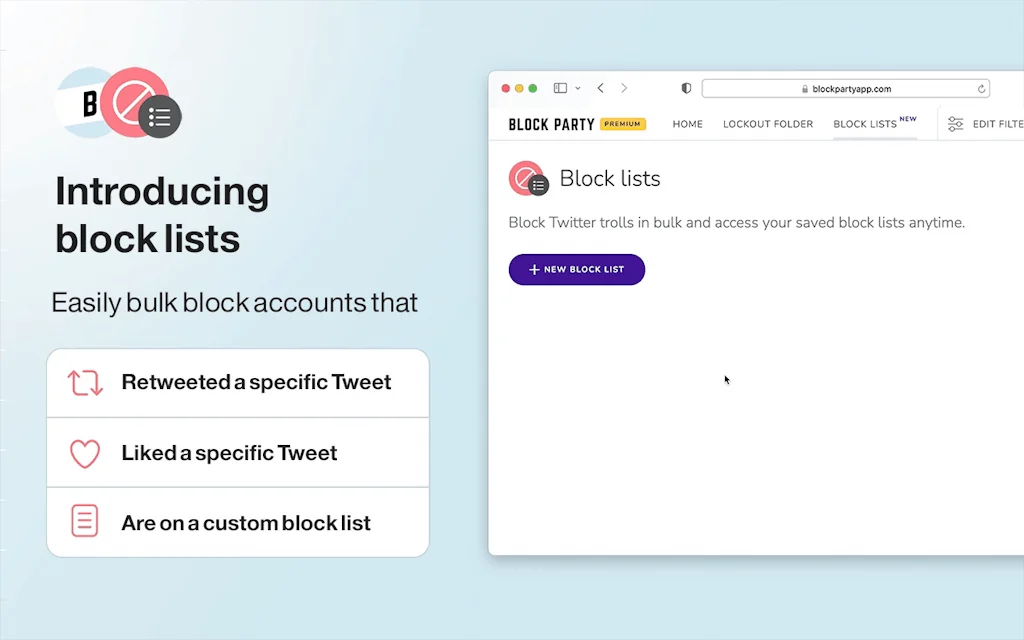
Task: Go forward using the right navigation arrow
Action: [x=624, y=88]
